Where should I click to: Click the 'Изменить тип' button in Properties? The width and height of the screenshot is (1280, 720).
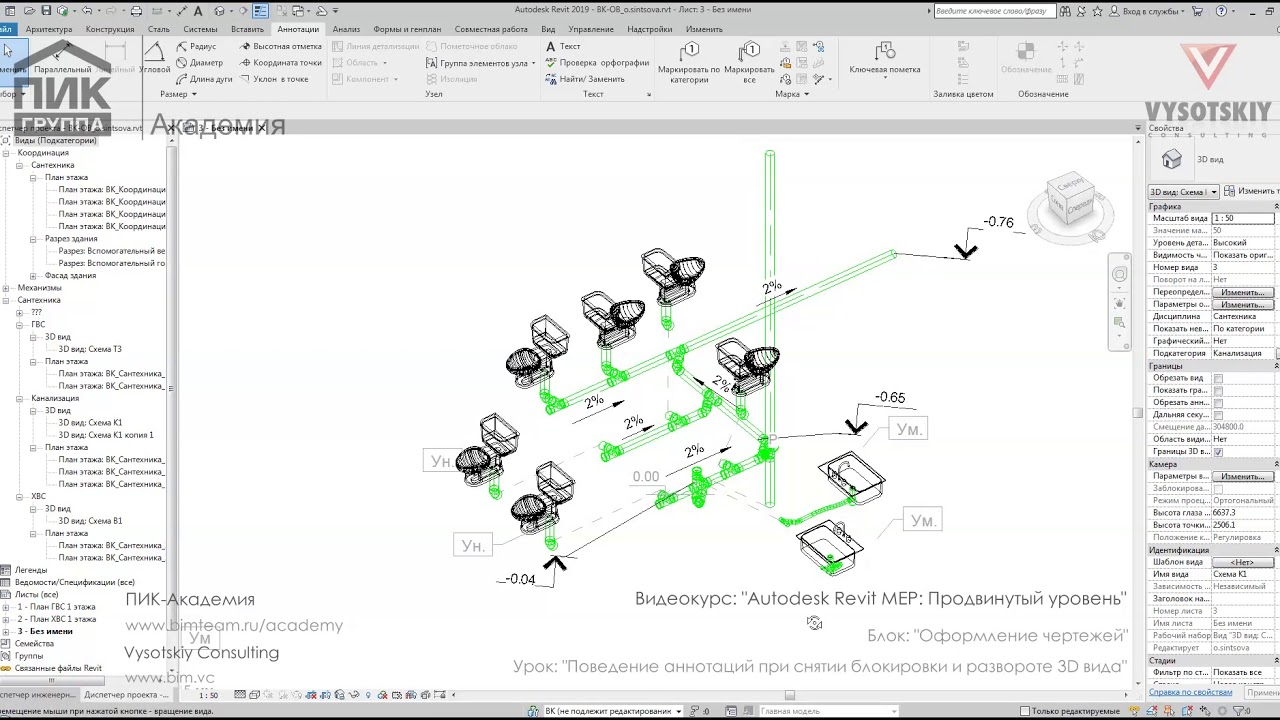1252,191
